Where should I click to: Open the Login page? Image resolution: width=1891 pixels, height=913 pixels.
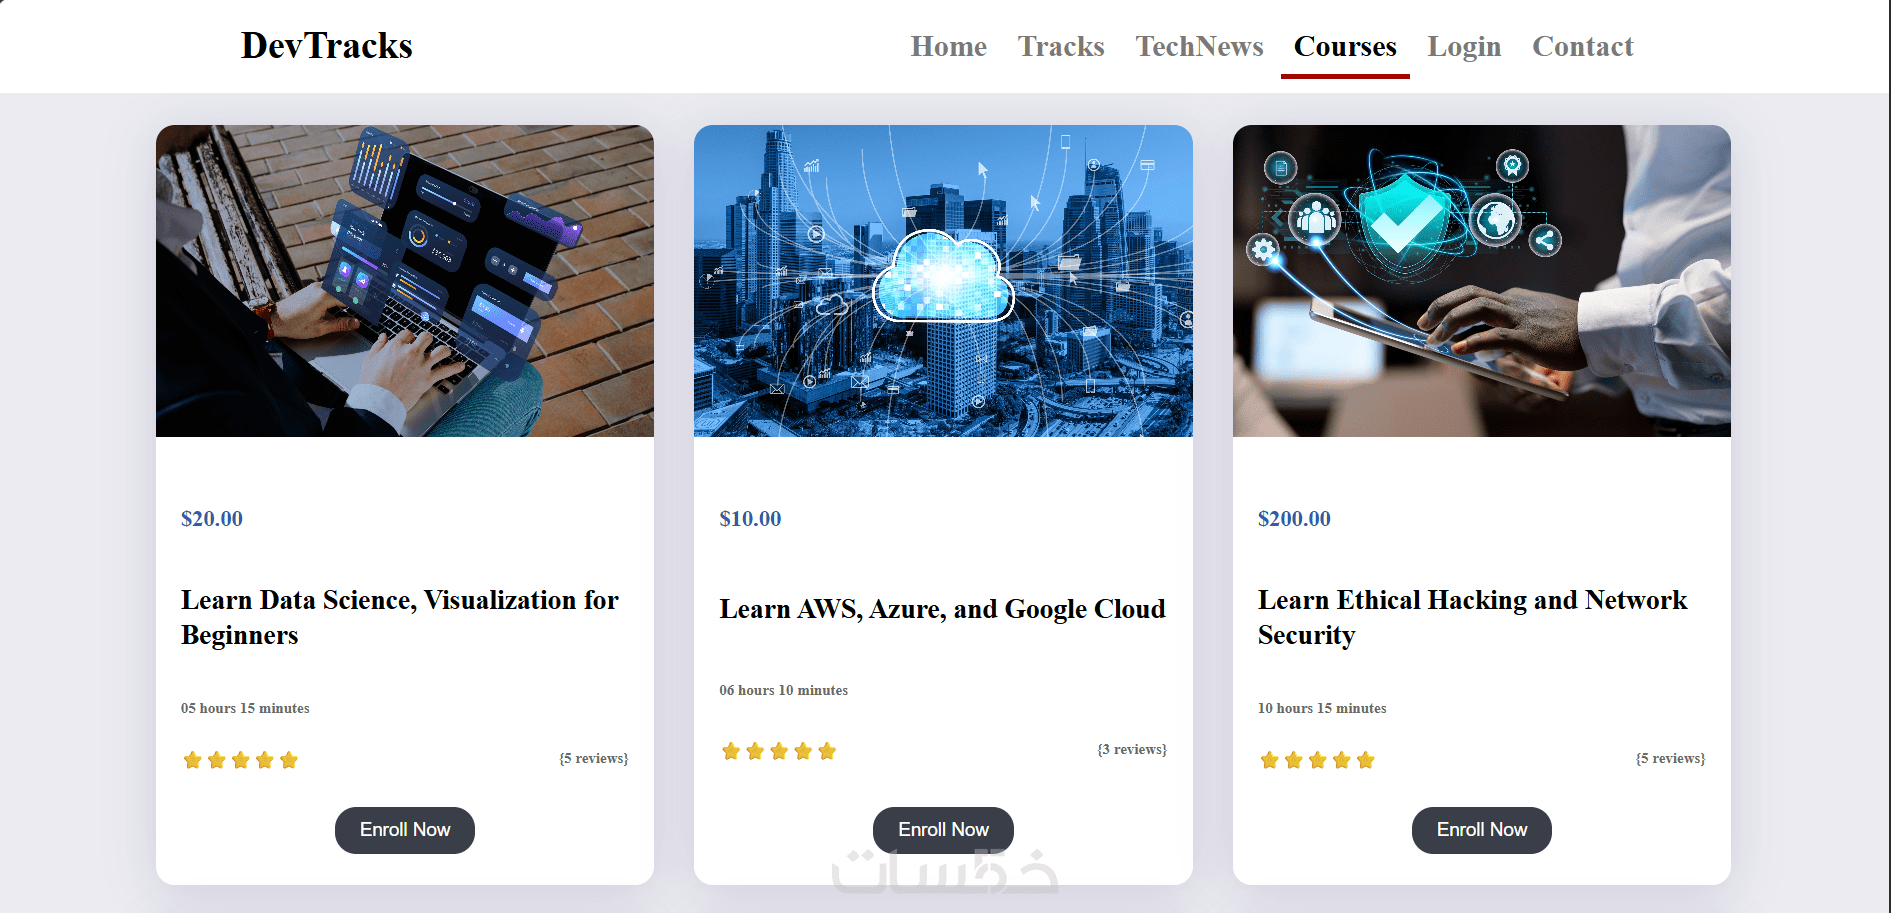click(x=1464, y=46)
